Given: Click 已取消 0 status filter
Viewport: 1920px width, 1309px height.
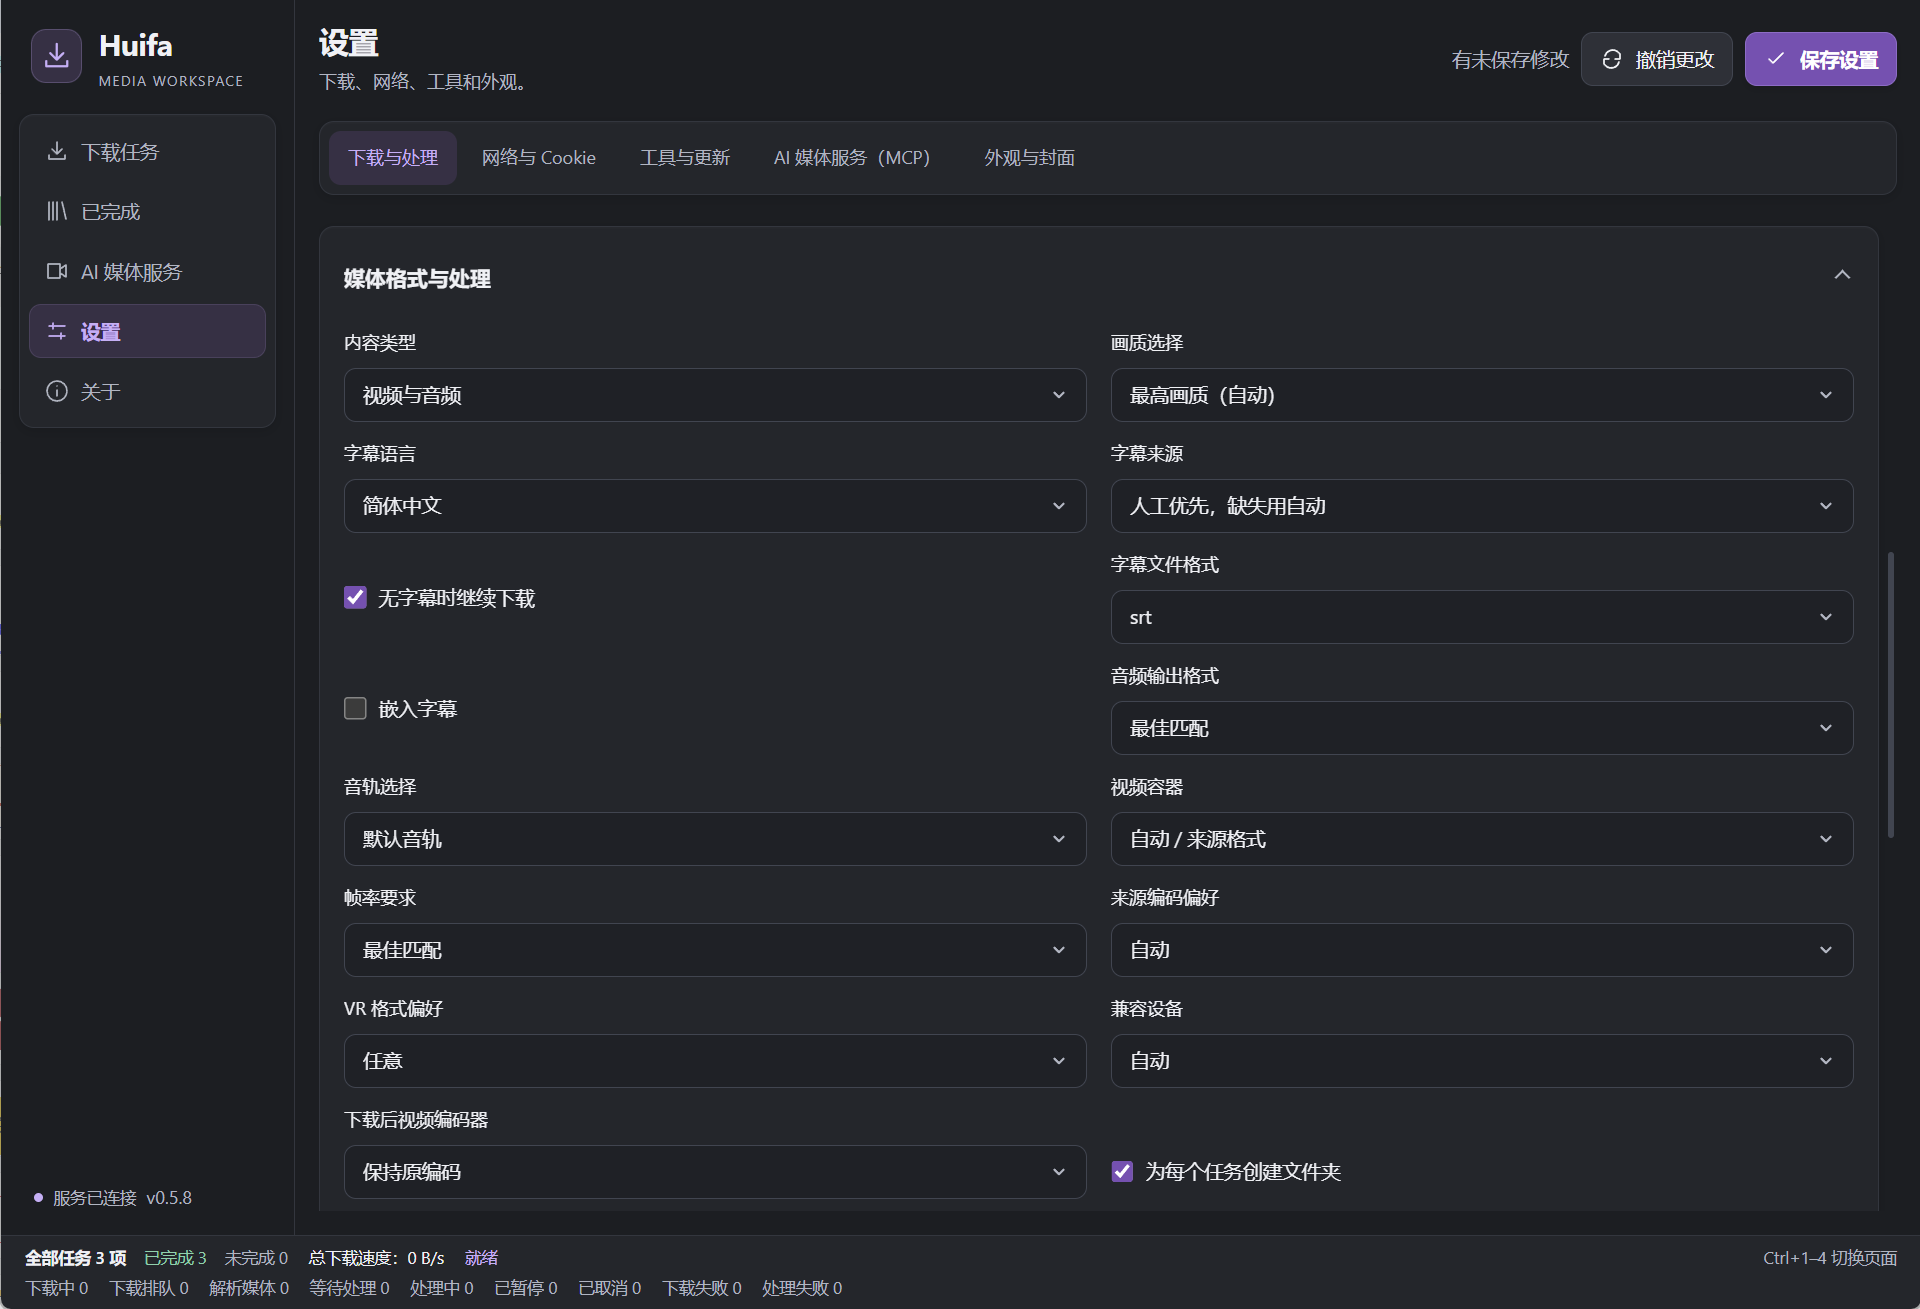Looking at the screenshot, I should tap(610, 1288).
